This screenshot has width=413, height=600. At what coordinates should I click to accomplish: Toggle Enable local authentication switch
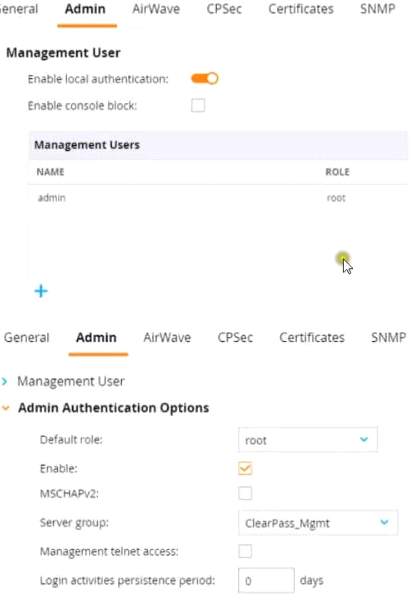205,78
